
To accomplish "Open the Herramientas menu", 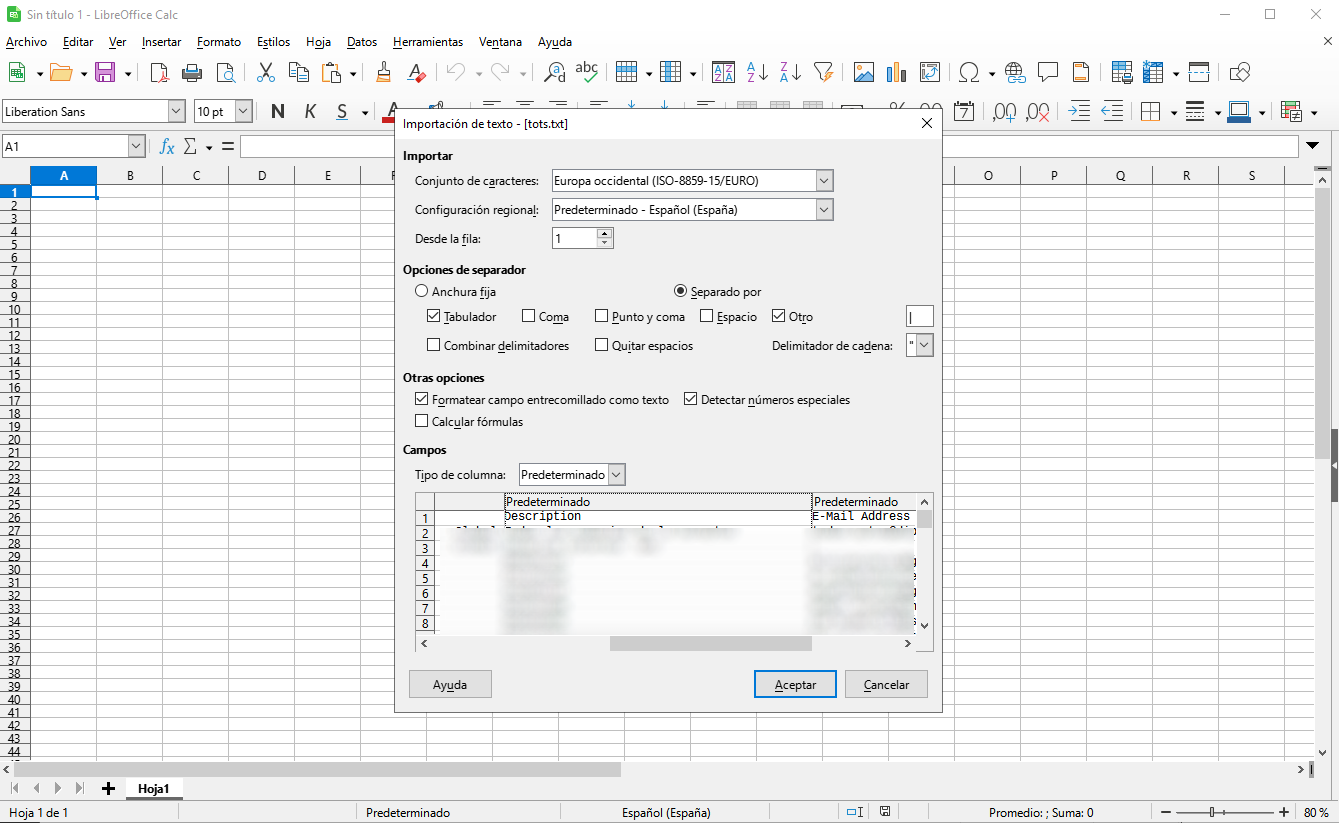I will 428,42.
